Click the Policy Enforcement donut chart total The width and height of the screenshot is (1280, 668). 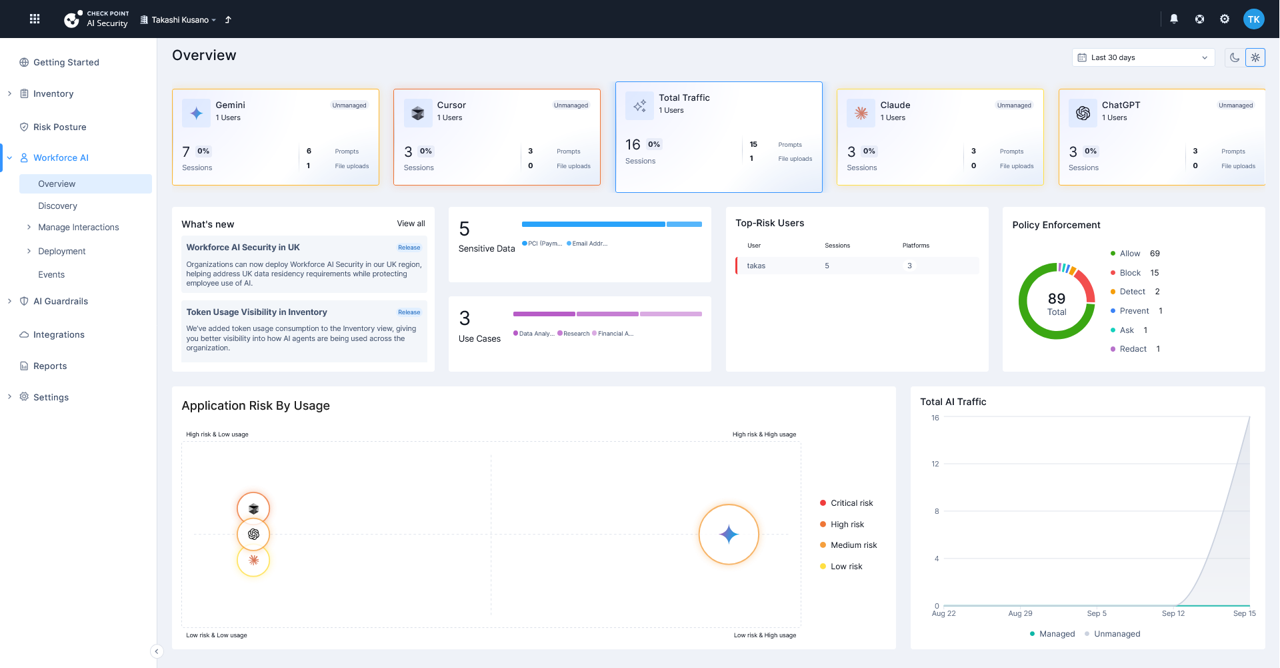tap(1057, 303)
